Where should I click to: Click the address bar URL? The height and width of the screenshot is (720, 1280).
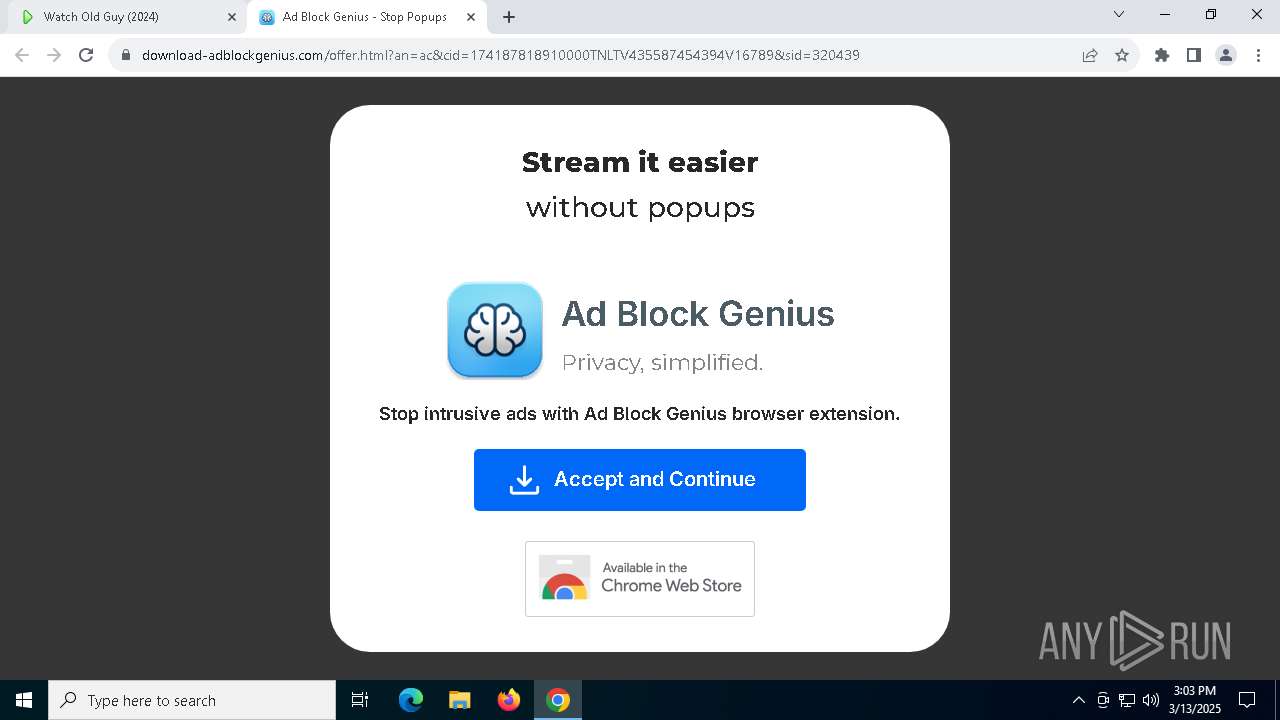pos(500,55)
